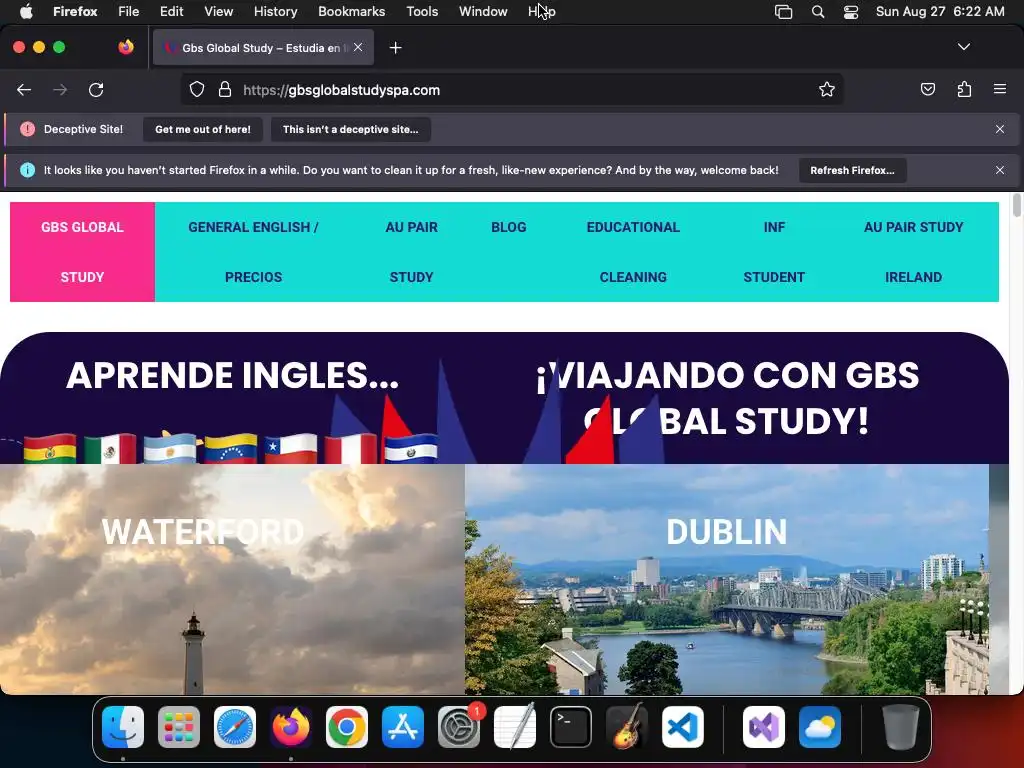Open EDUCATIONAL CLEANING nav link
The width and height of the screenshot is (1024, 768).
633,252
